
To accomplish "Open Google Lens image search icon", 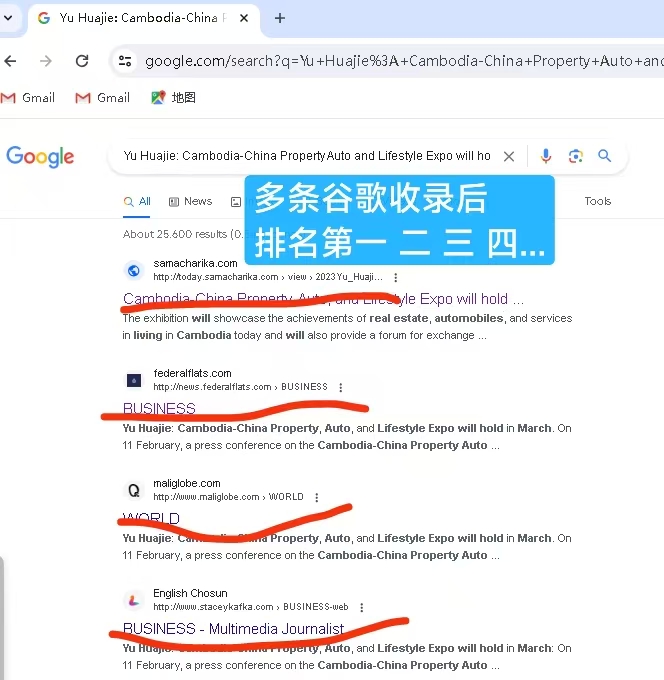I will point(576,156).
